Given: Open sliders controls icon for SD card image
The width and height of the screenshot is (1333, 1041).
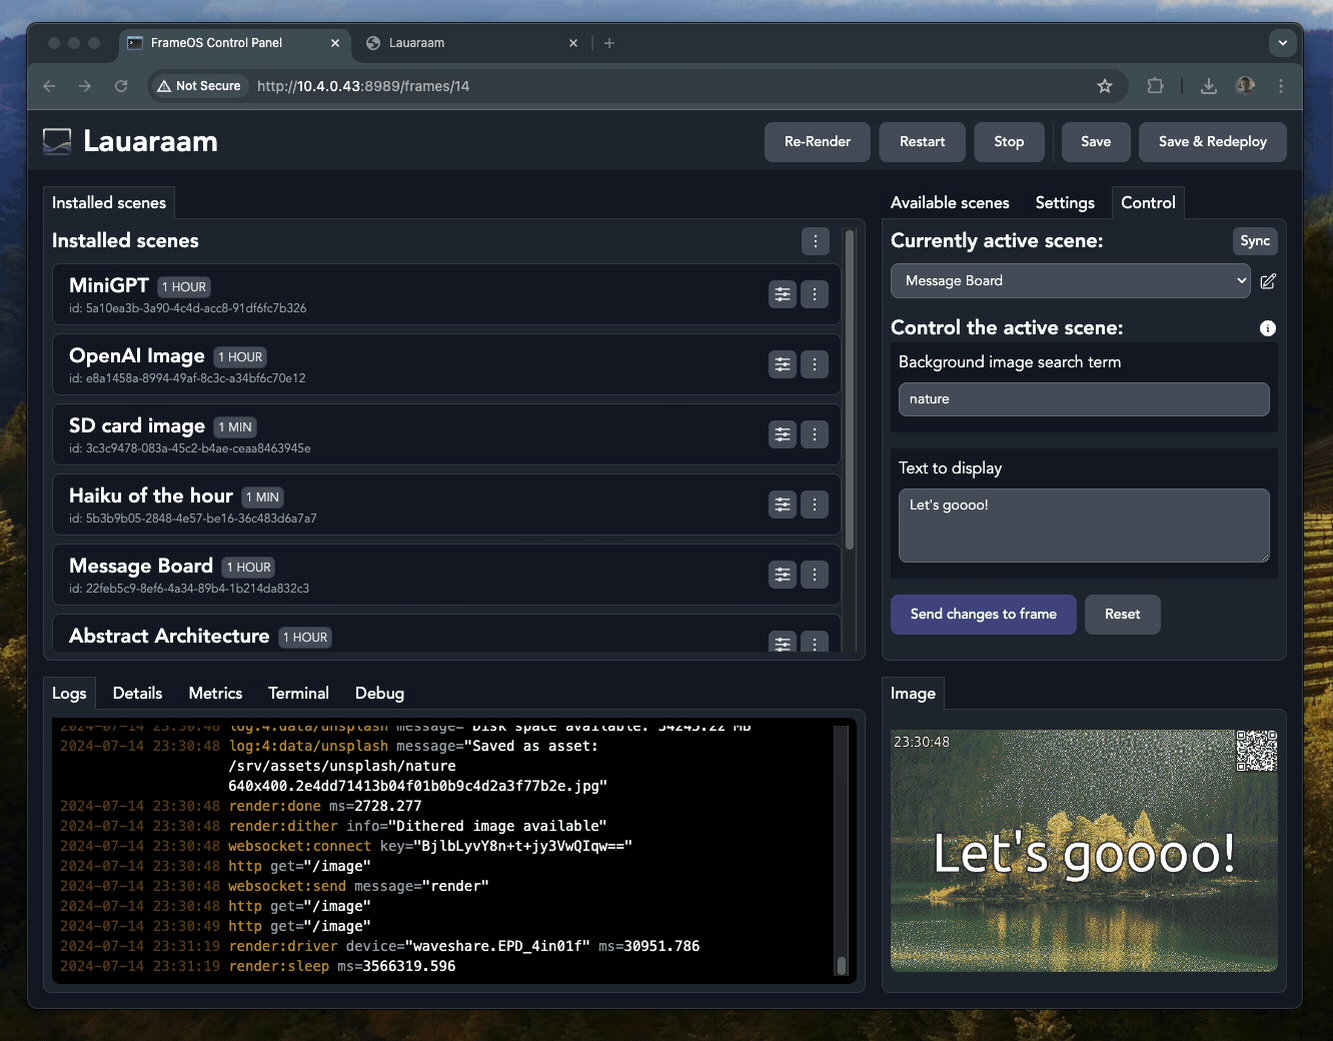Looking at the screenshot, I should (x=782, y=434).
